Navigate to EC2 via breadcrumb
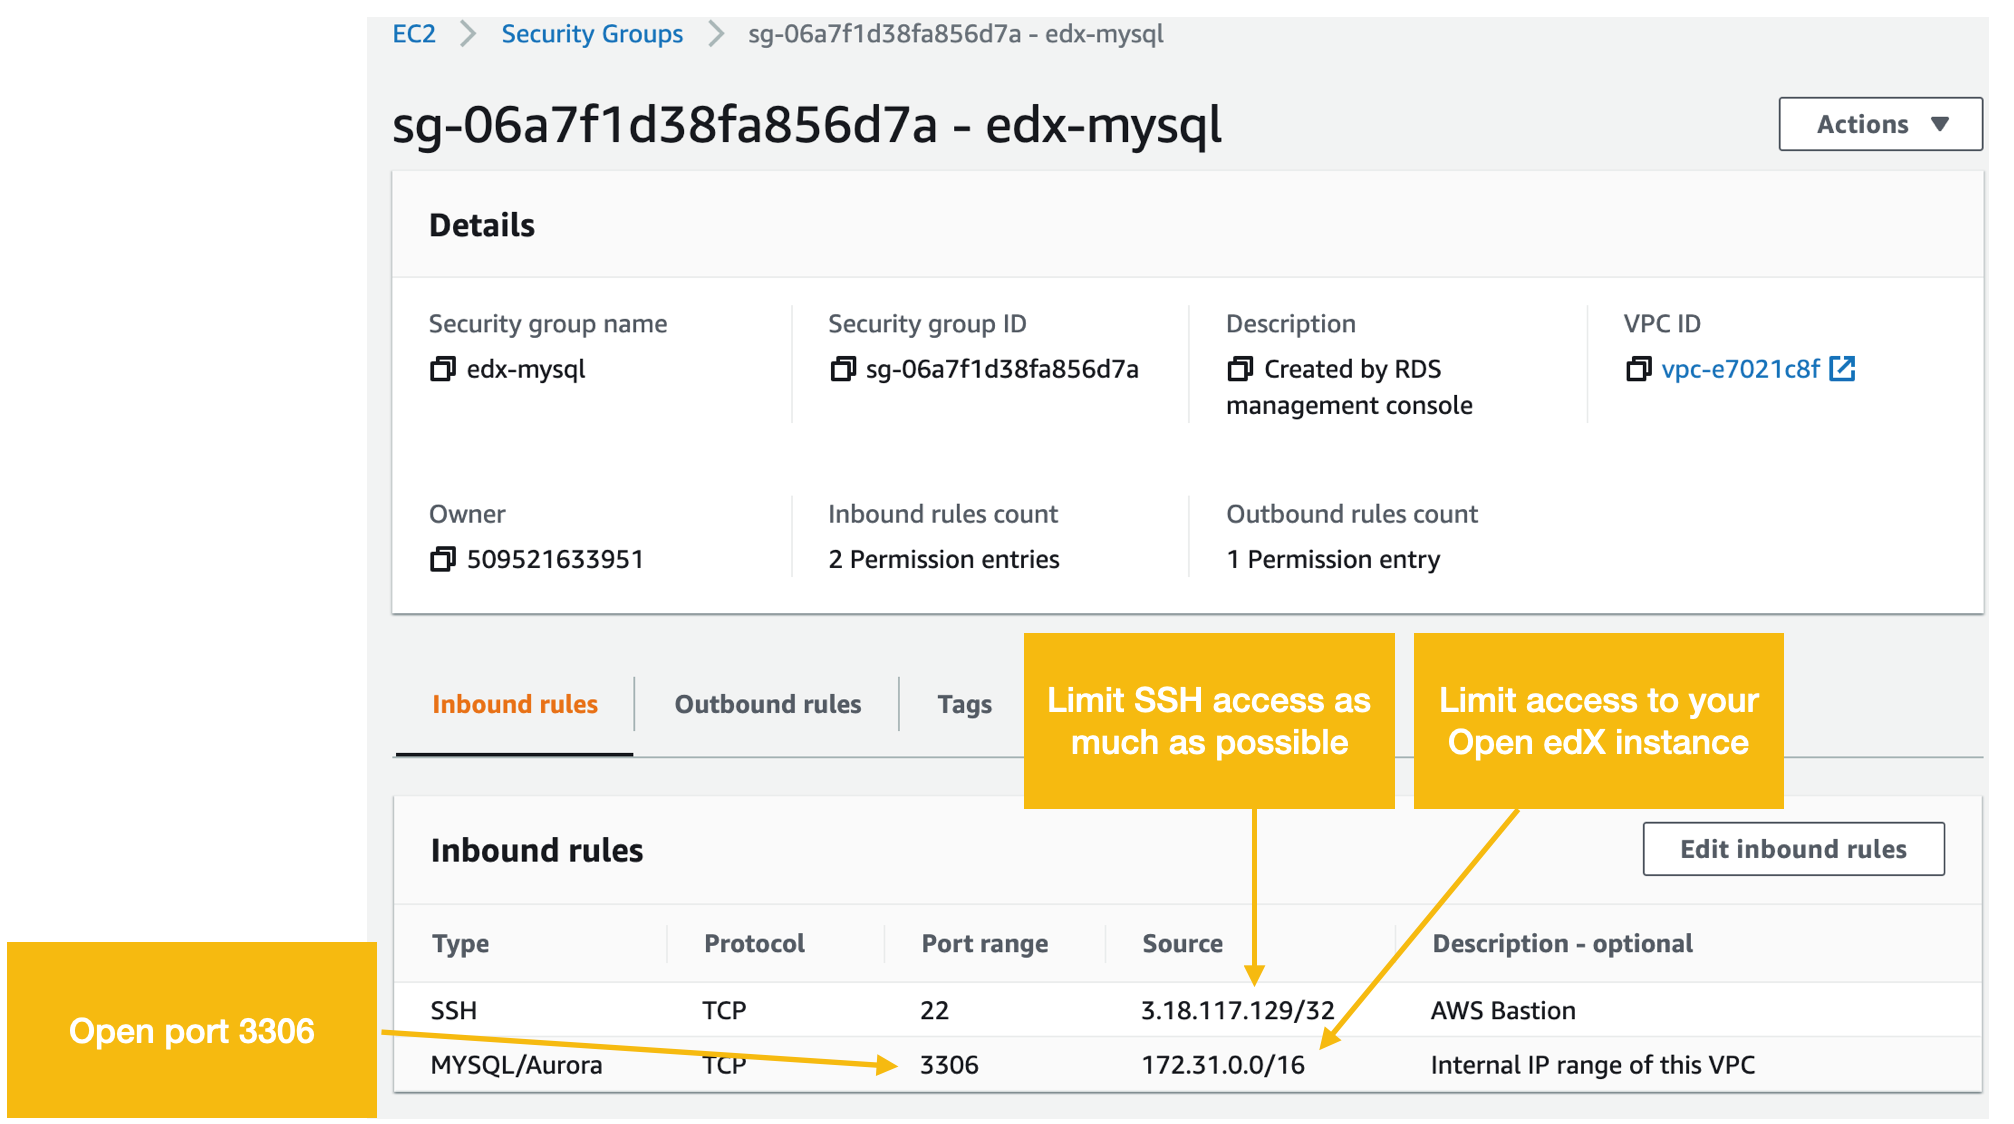 (414, 33)
